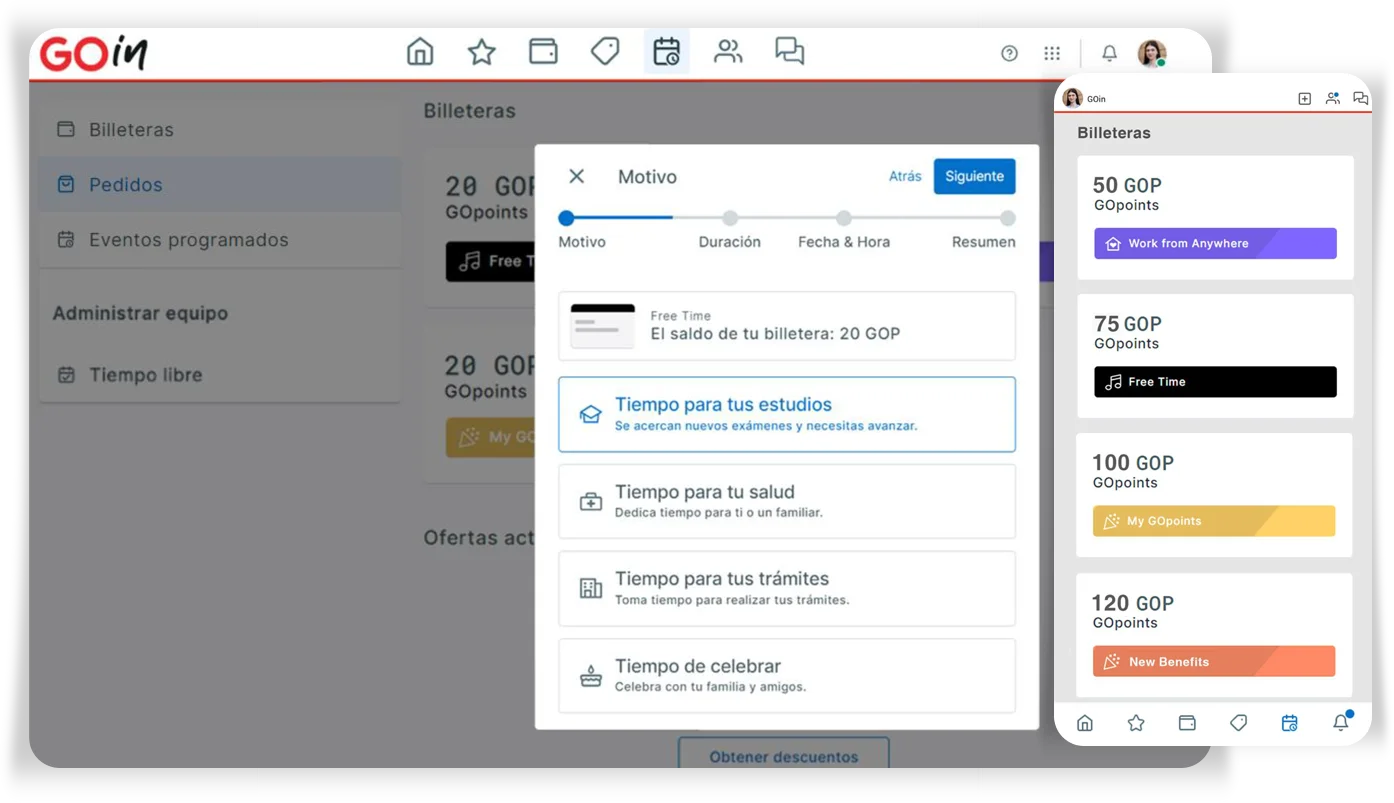Click the New Benefits wallet button
Image resolution: width=1394 pixels, height=803 pixels.
pos(1214,661)
